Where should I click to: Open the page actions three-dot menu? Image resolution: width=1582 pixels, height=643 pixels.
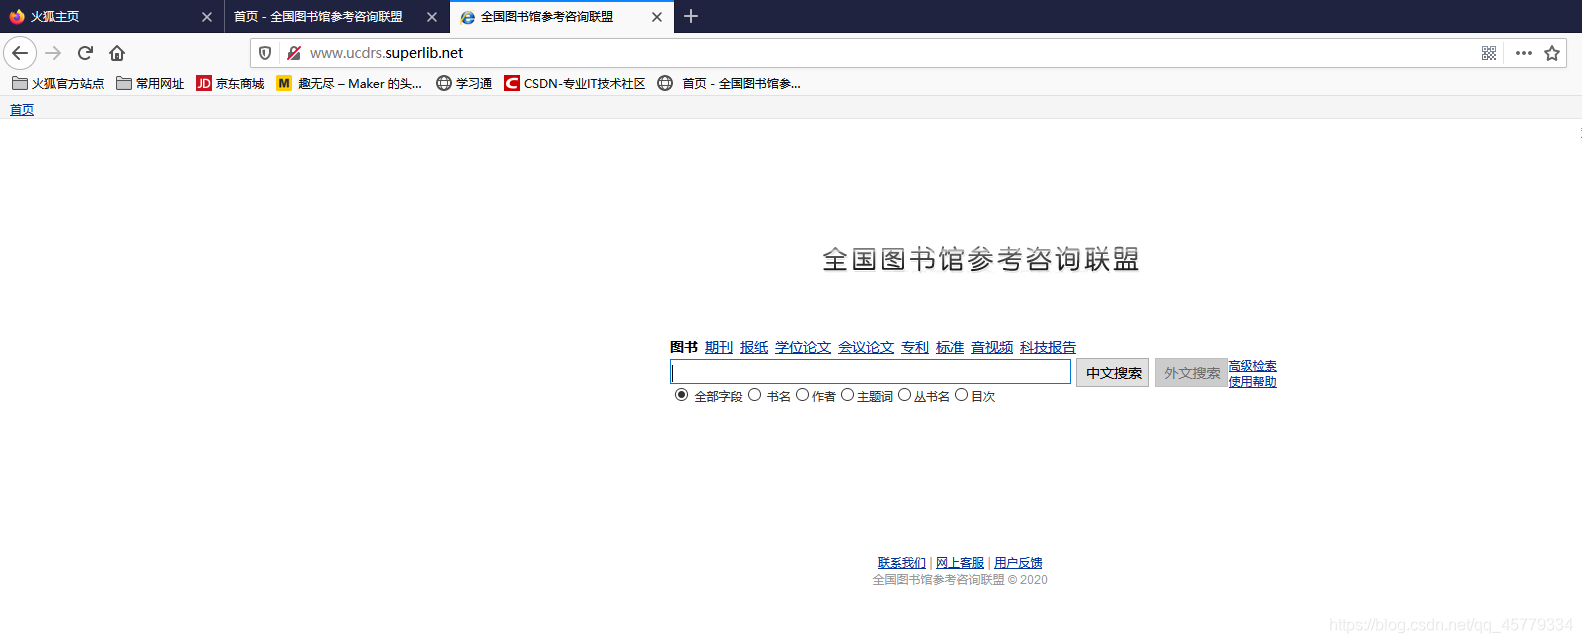pos(1524,53)
